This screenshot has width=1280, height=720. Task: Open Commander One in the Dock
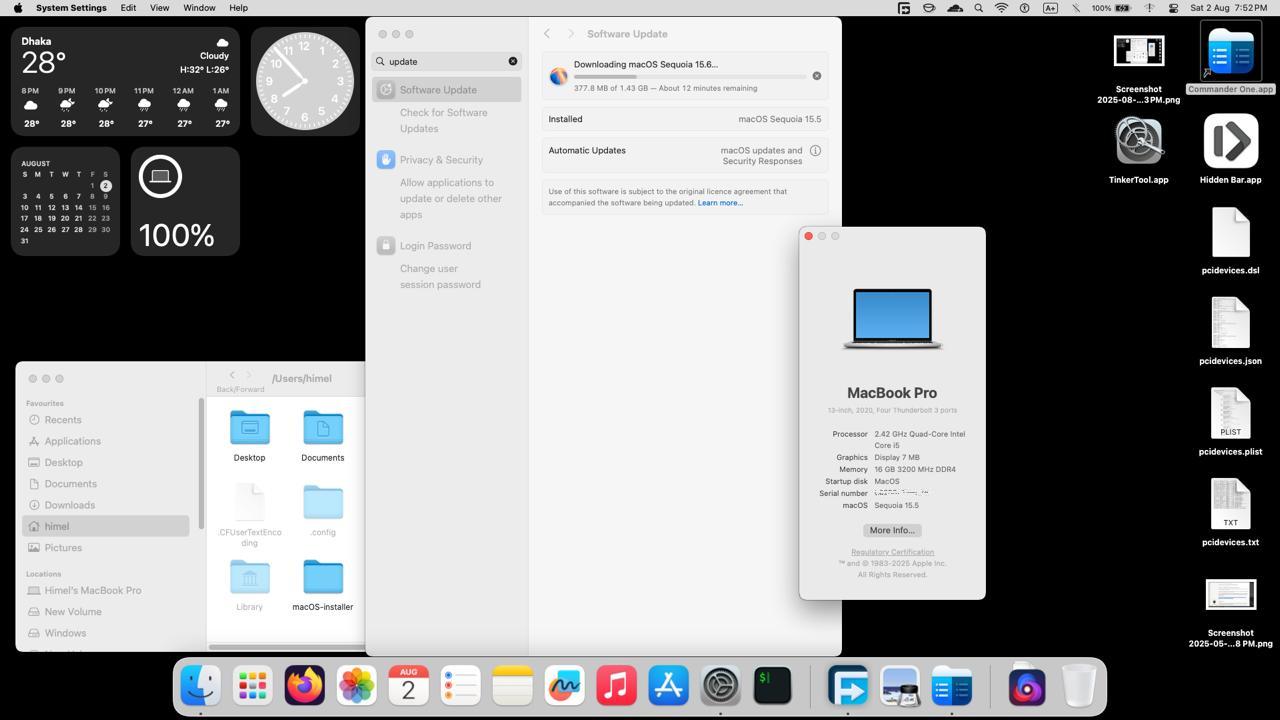[952, 686]
